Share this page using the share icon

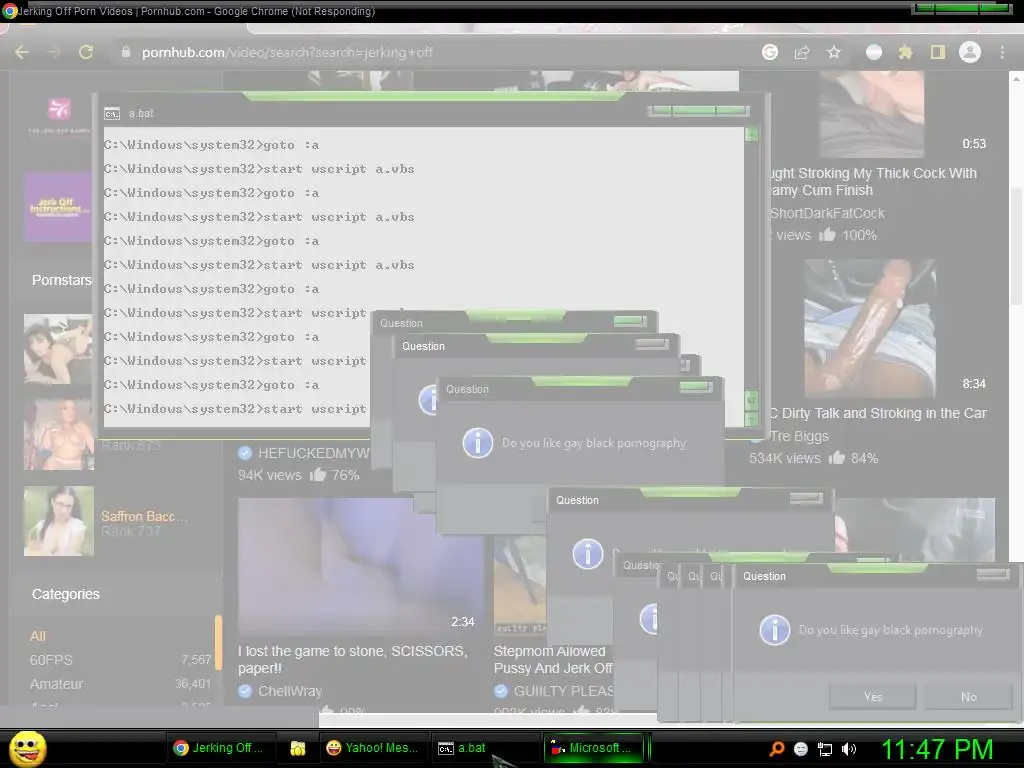[x=802, y=52]
